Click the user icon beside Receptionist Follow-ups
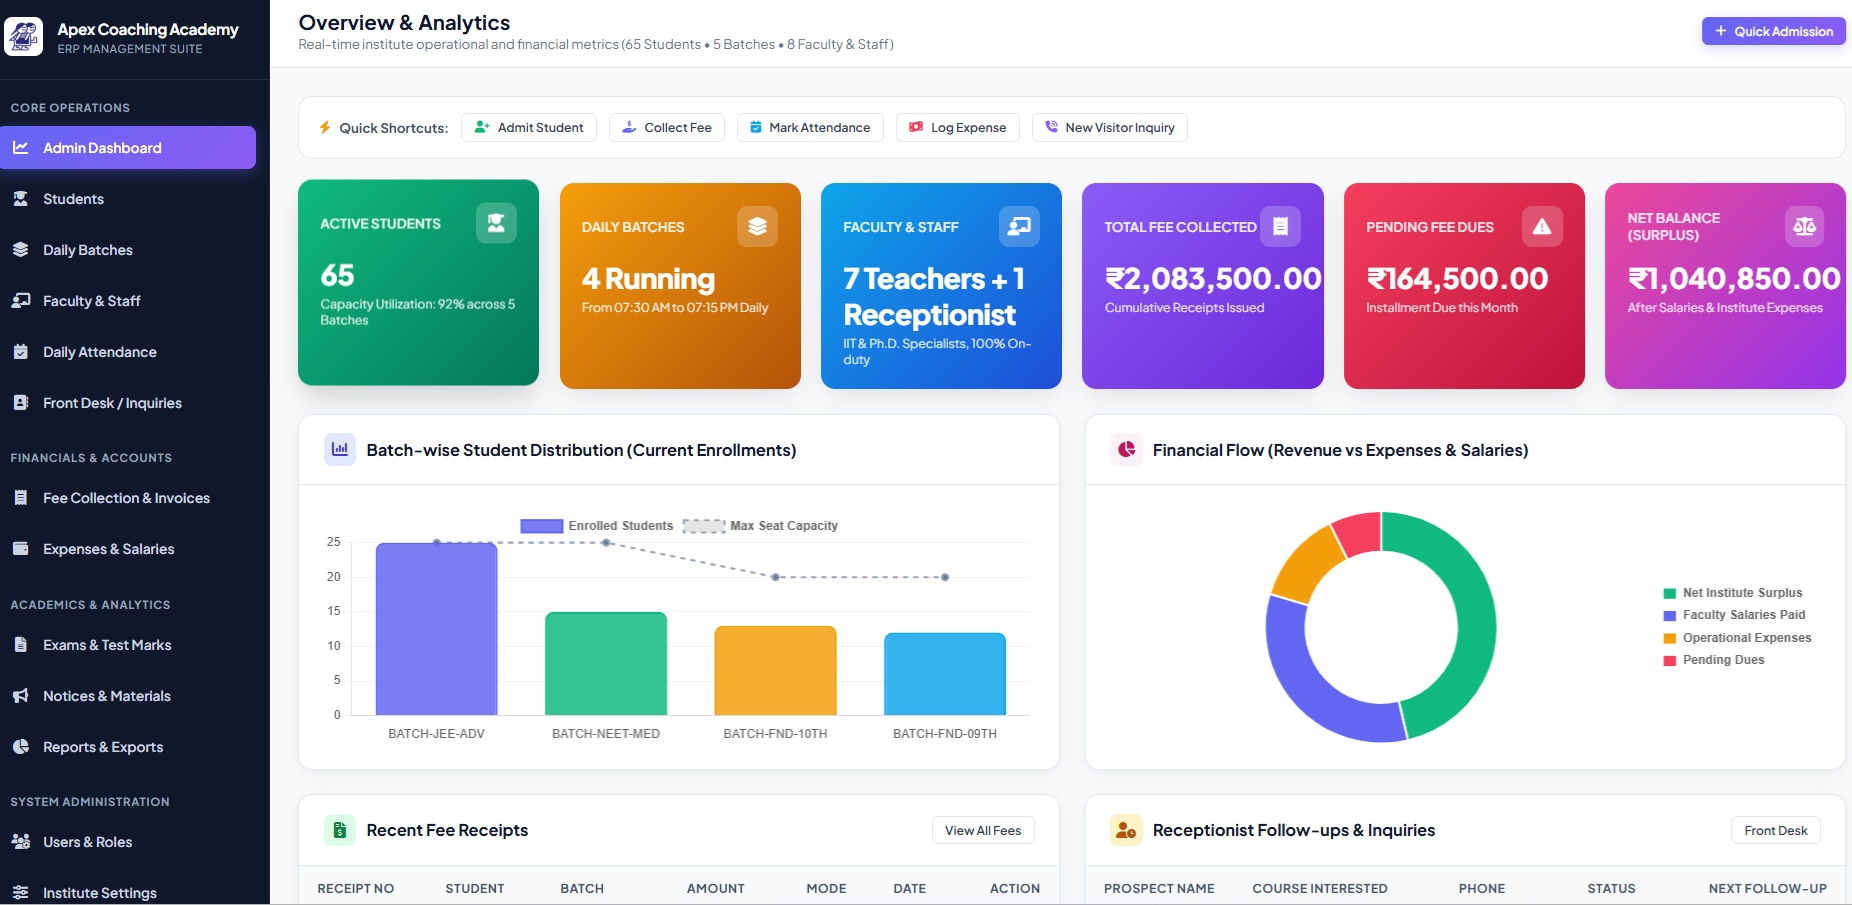1852x905 pixels. pyautogui.click(x=1127, y=830)
